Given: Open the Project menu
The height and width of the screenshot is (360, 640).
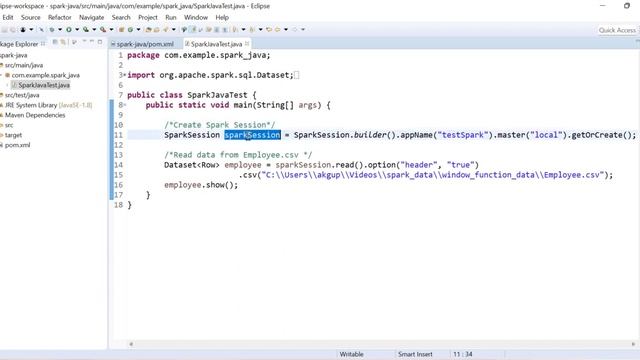Looking at the screenshot, I should pos(148,18).
